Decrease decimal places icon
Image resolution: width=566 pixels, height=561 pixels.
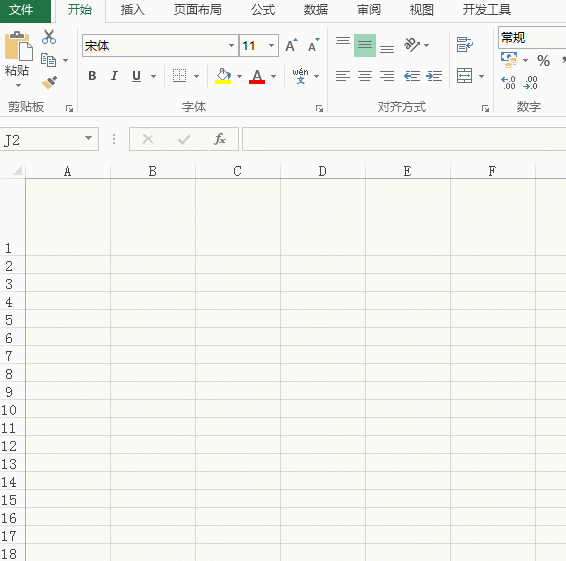531,82
